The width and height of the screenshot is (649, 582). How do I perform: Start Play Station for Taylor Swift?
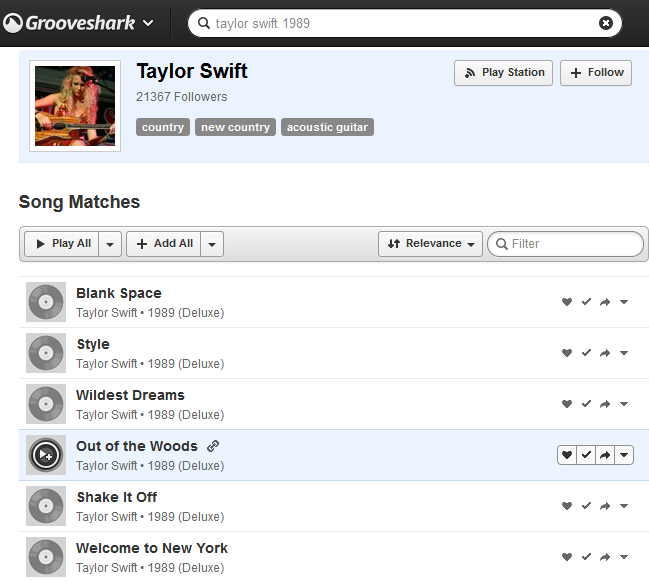tap(503, 73)
